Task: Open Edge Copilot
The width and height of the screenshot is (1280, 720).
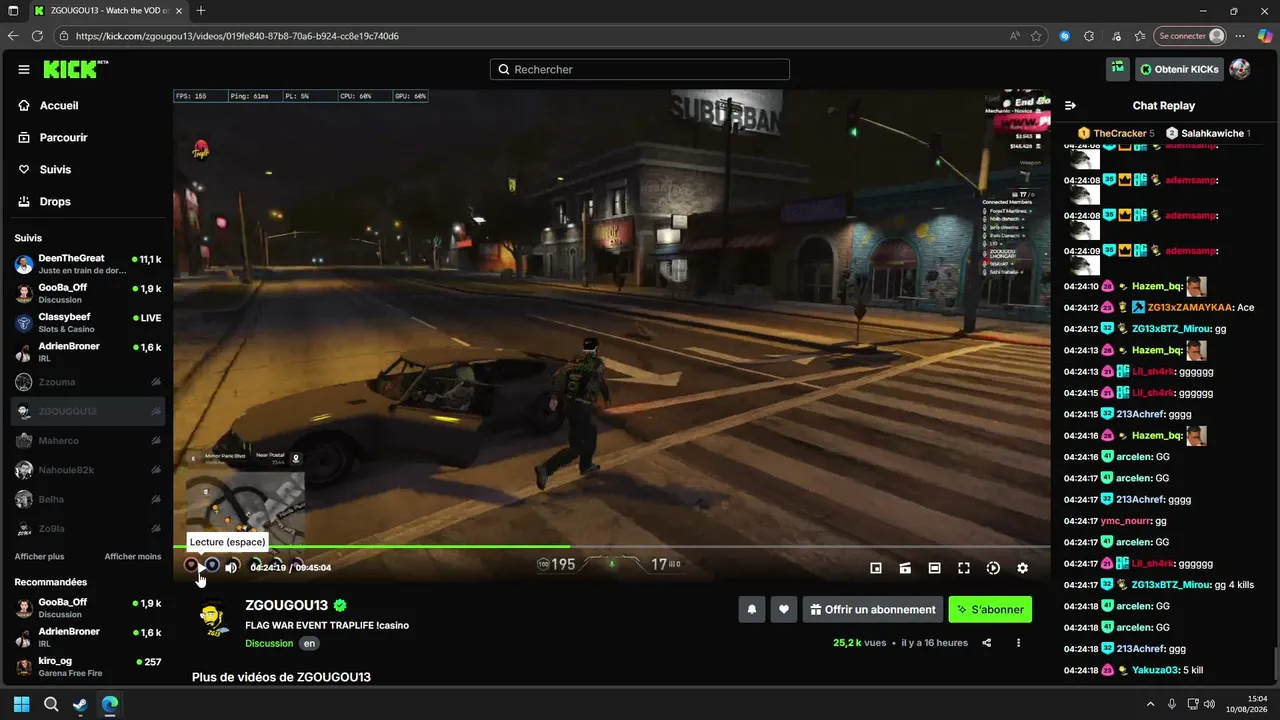Action: pyautogui.click(x=1264, y=36)
